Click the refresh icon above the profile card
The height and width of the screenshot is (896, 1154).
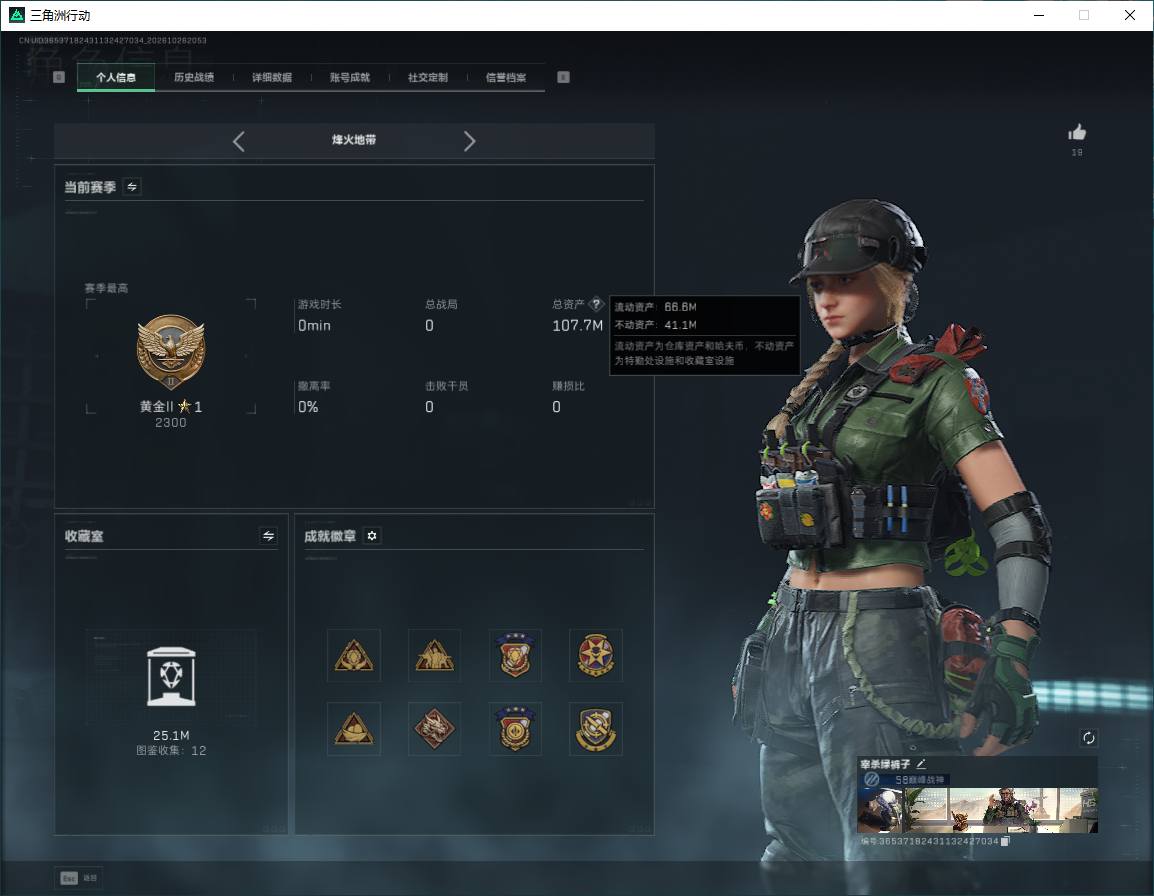(x=1089, y=738)
